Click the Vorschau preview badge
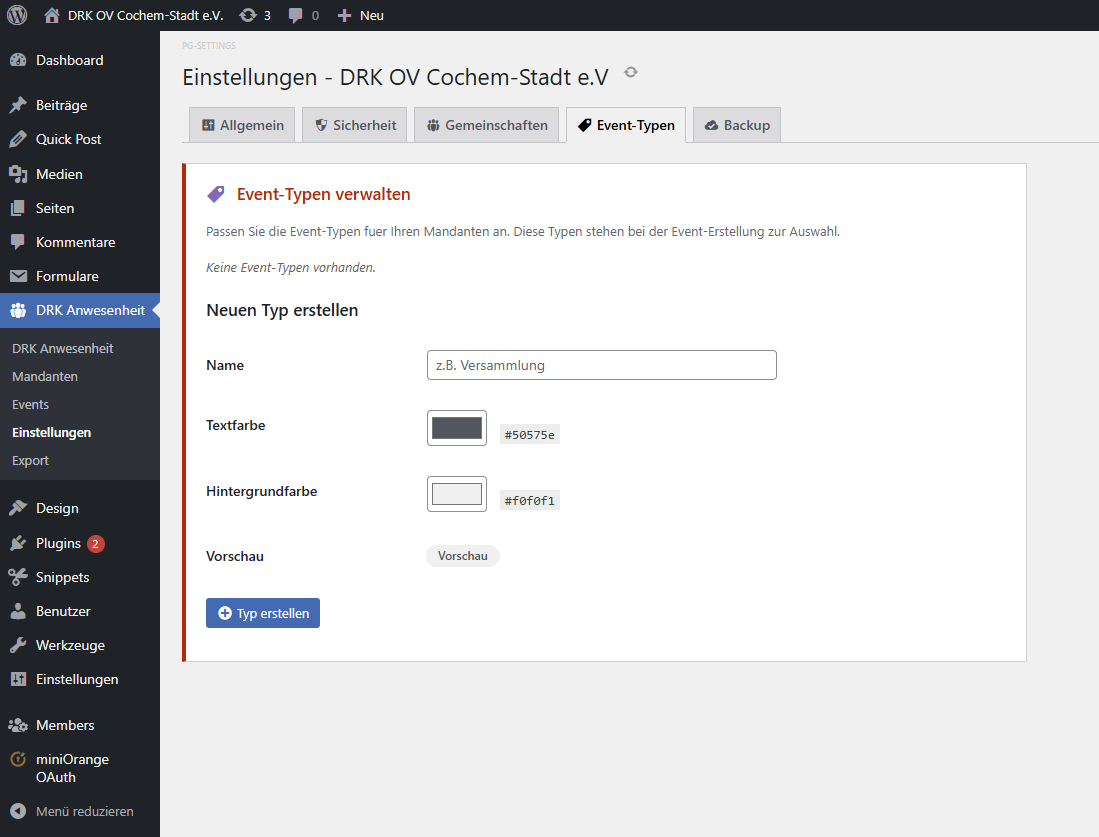The image size is (1099, 837). 463,556
